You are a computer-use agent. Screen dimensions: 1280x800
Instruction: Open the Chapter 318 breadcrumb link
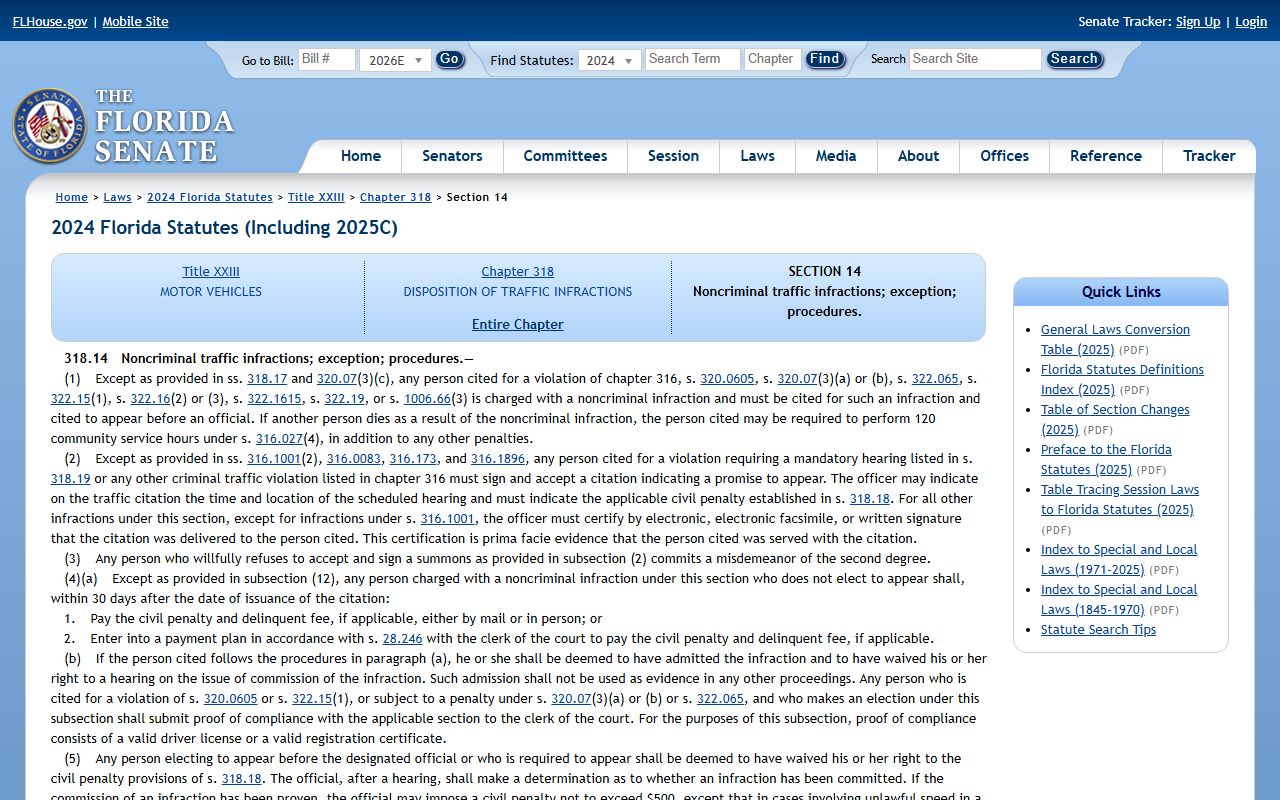pos(395,197)
